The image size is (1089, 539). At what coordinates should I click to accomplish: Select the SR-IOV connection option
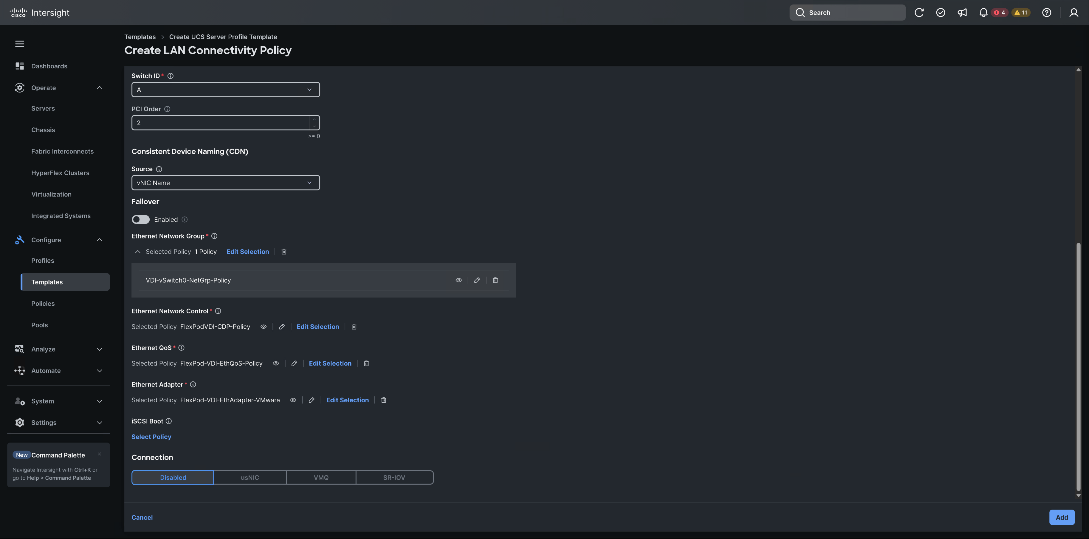(x=394, y=478)
